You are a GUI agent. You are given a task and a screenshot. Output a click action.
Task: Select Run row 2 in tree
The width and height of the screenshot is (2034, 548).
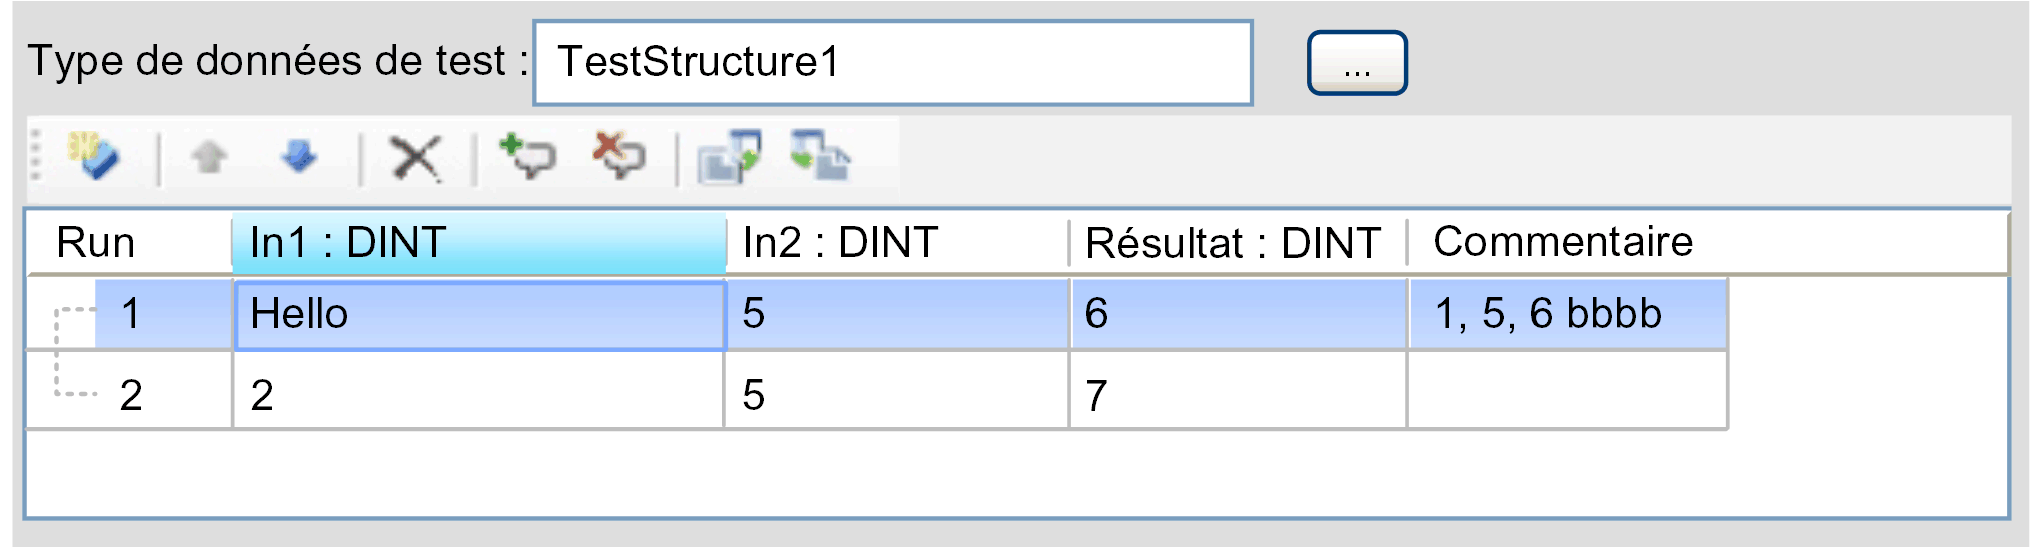(x=130, y=395)
